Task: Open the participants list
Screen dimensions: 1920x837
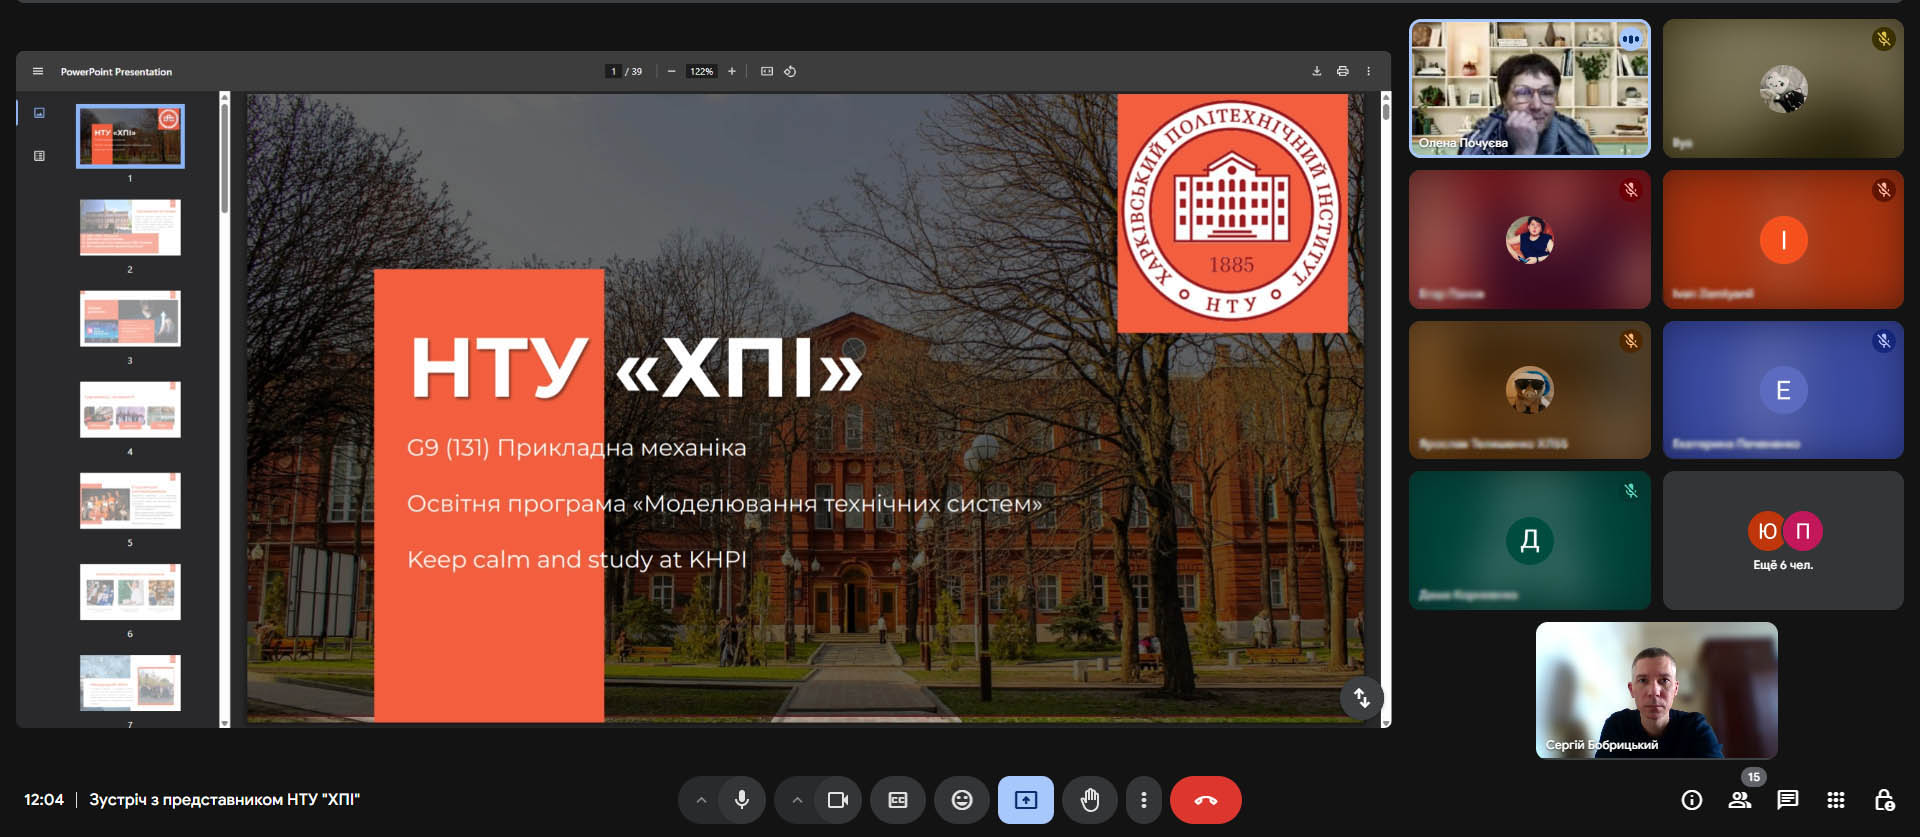Action: click(1740, 800)
